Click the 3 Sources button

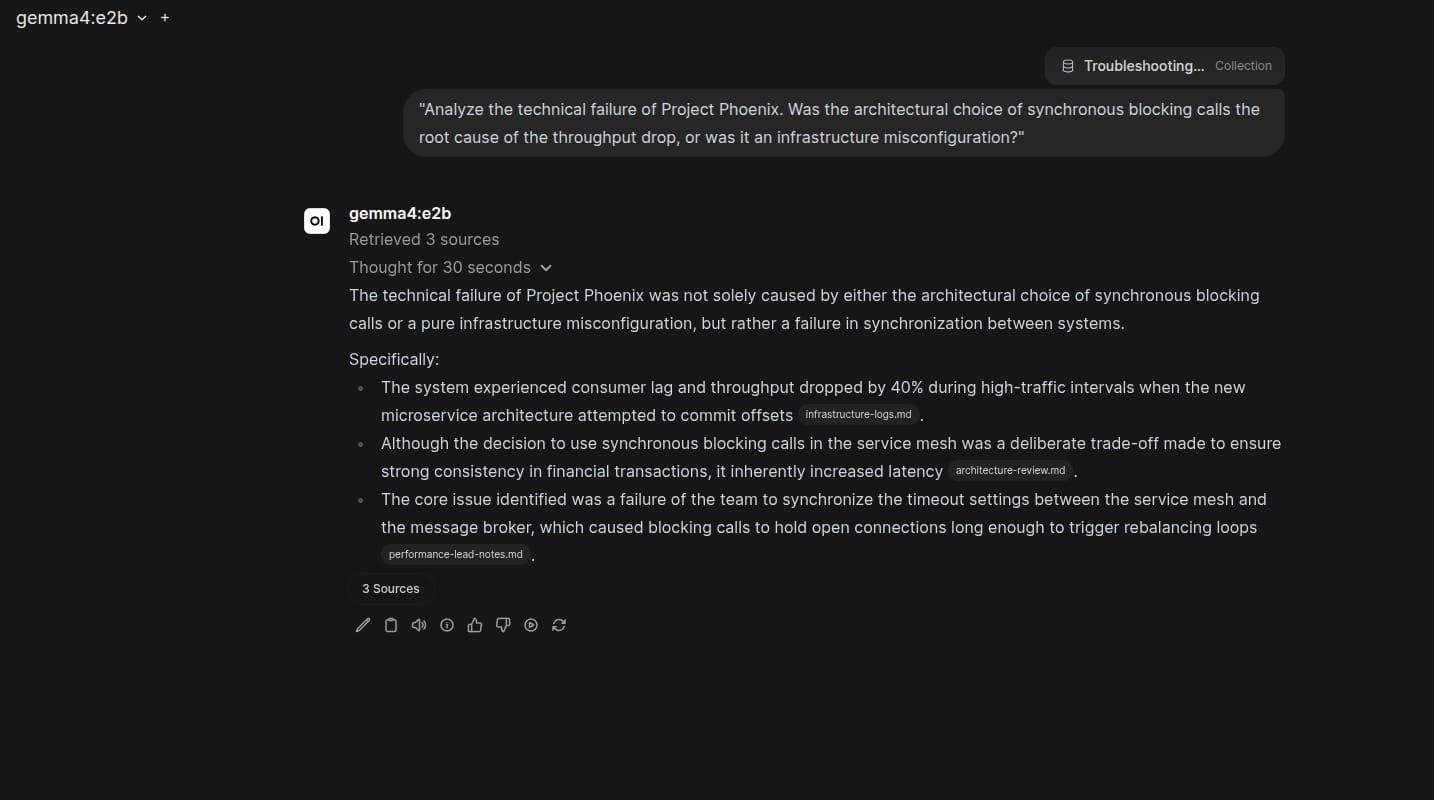click(391, 589)
